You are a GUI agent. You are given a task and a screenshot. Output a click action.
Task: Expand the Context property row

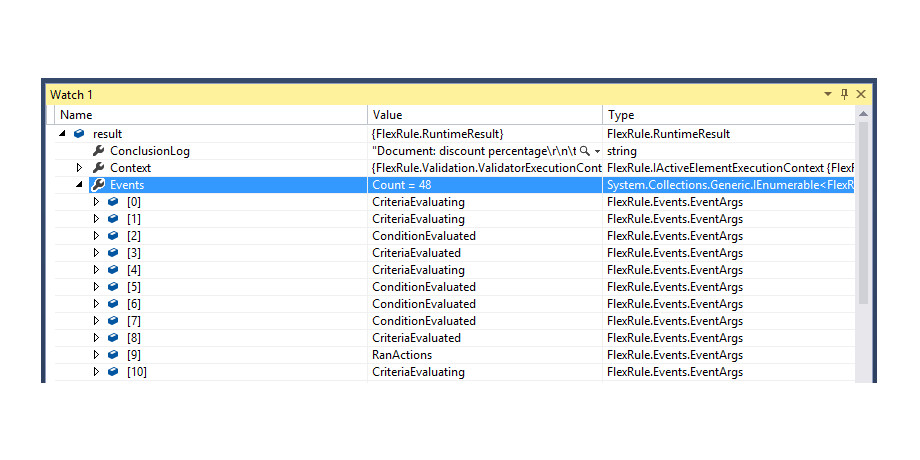(x=79, y=168)
